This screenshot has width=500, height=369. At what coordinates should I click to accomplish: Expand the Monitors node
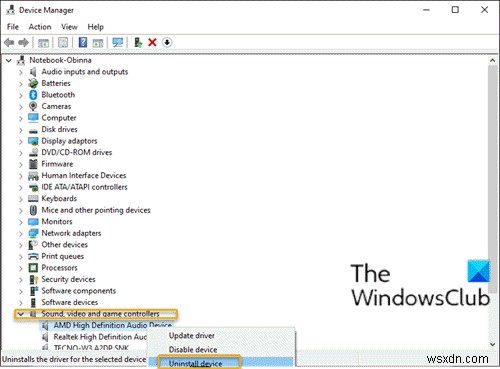(x=21, y=222)
